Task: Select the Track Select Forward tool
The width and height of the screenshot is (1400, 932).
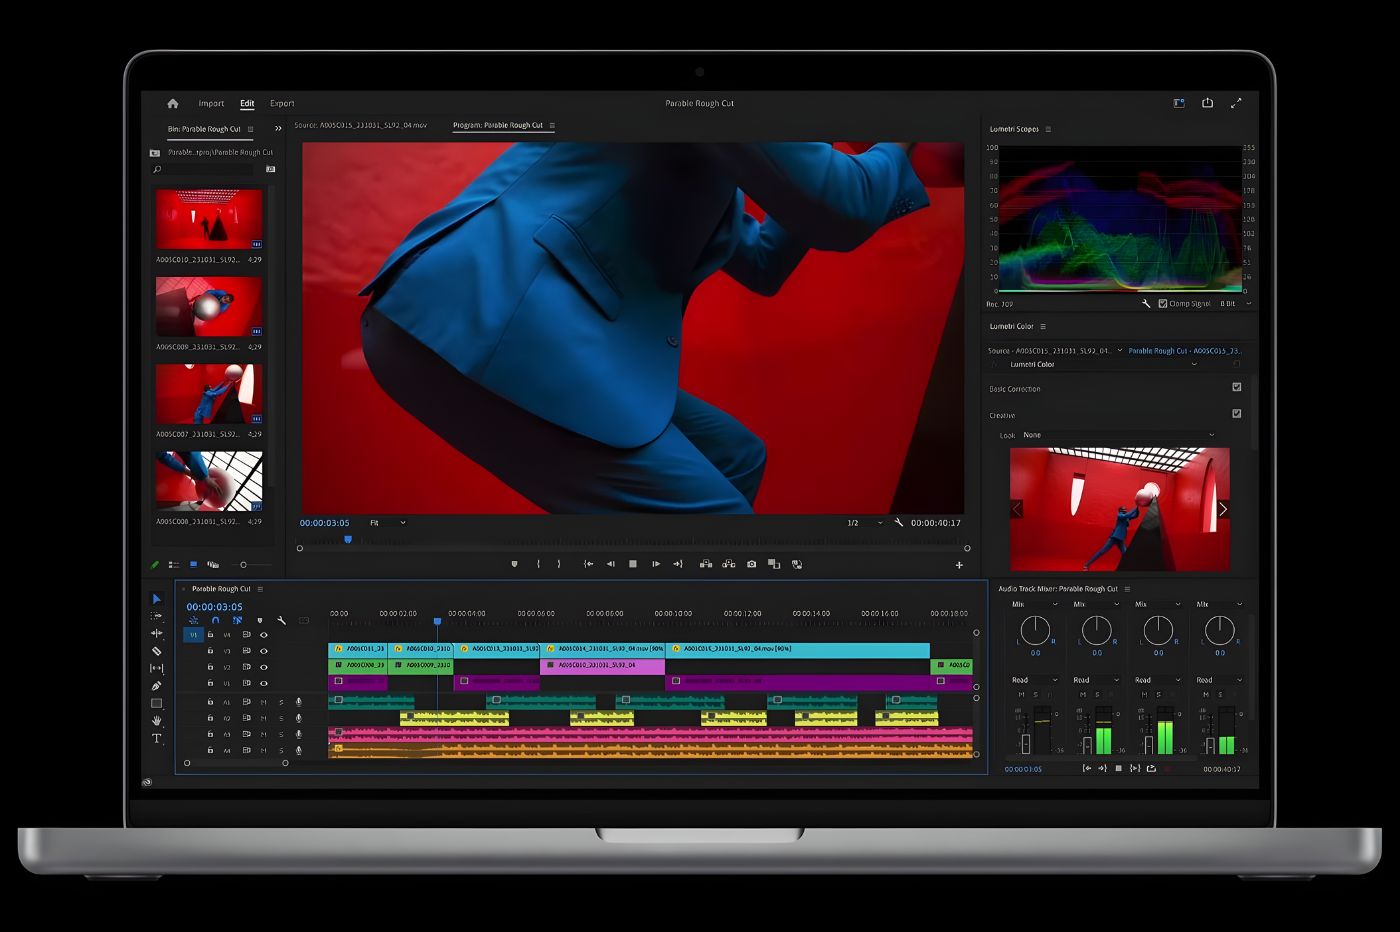Action: tap(156, 616)
